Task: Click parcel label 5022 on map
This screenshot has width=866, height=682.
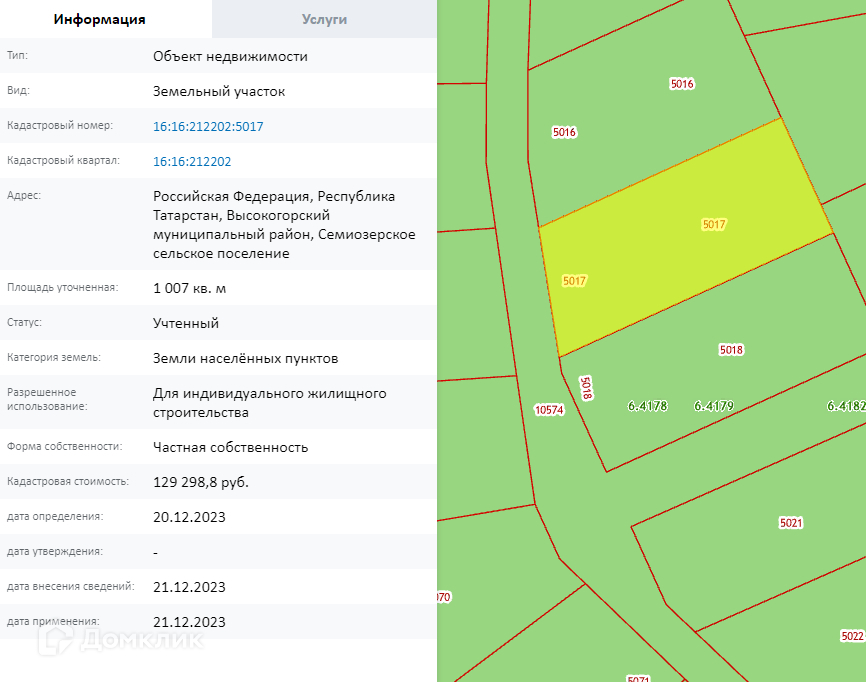Action: 852,636
